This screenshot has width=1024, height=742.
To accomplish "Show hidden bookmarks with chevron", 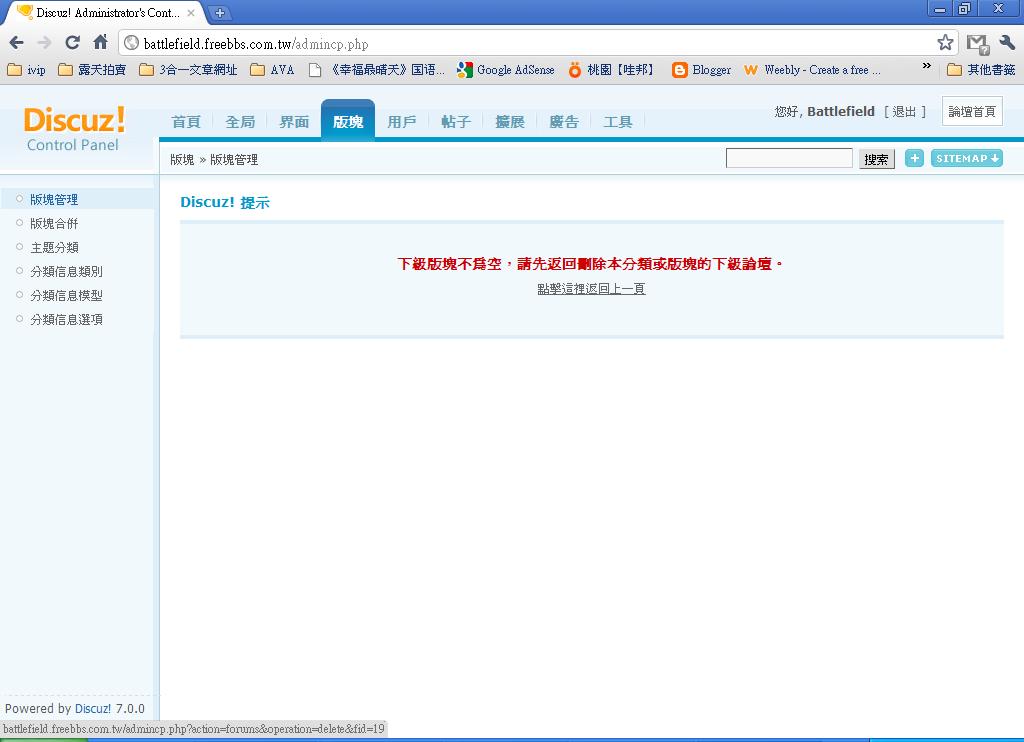I will tap(927, 67).
